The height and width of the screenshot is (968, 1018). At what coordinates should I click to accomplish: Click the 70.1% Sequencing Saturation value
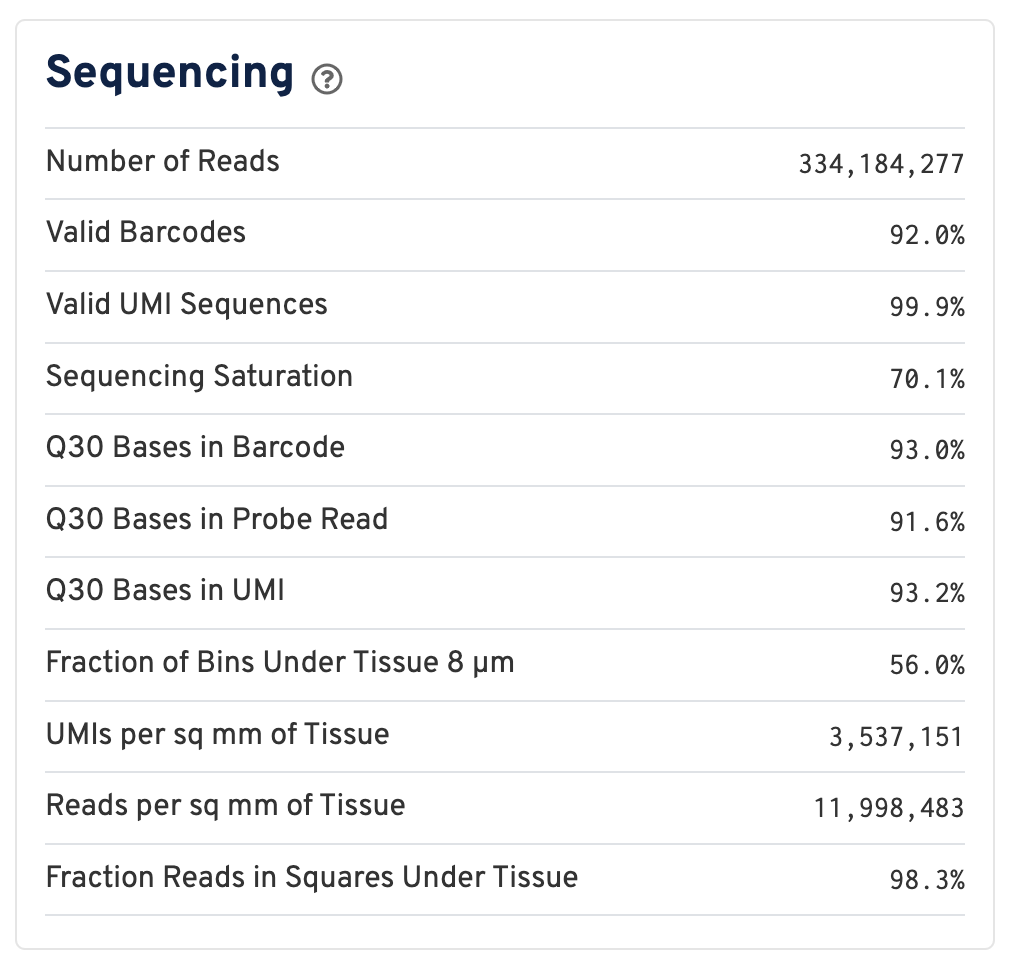click(927, 379)
